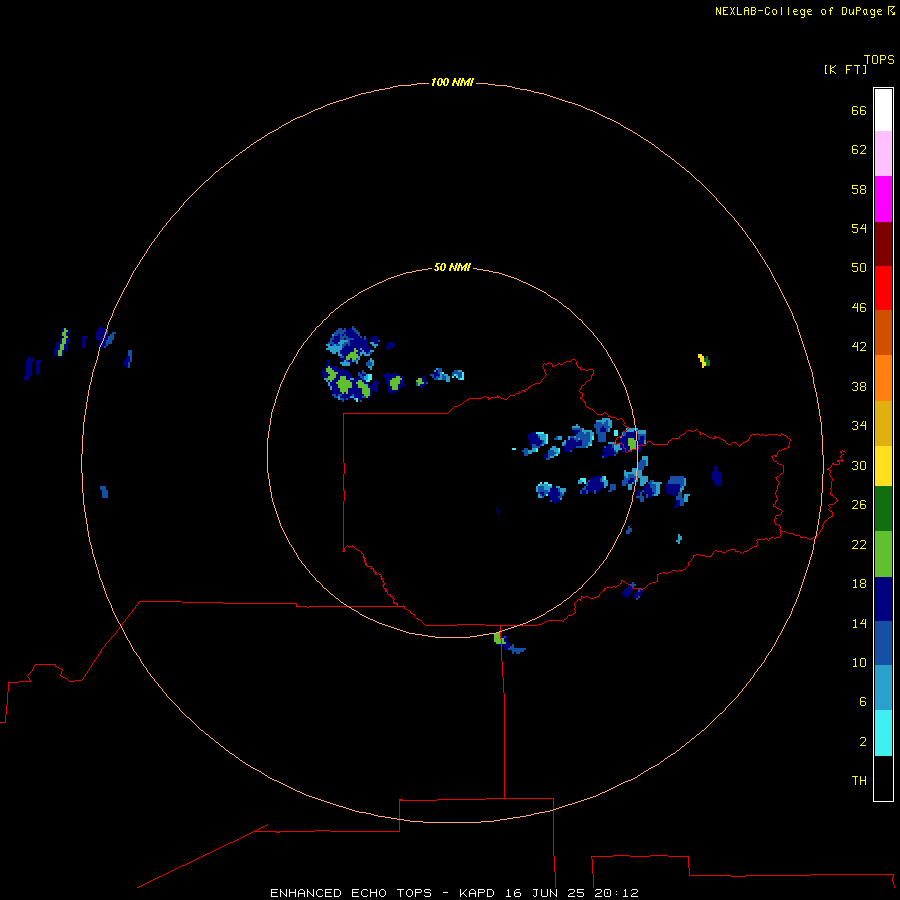Click the NEXLAB-College of DuPage text
The width and height of the screenshot is (900, 900).
798,11
